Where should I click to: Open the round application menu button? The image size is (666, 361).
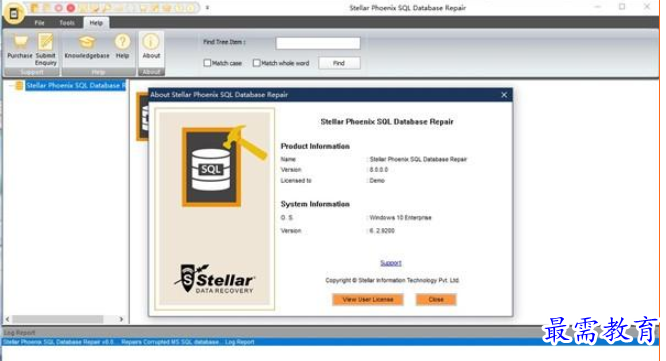14,13
